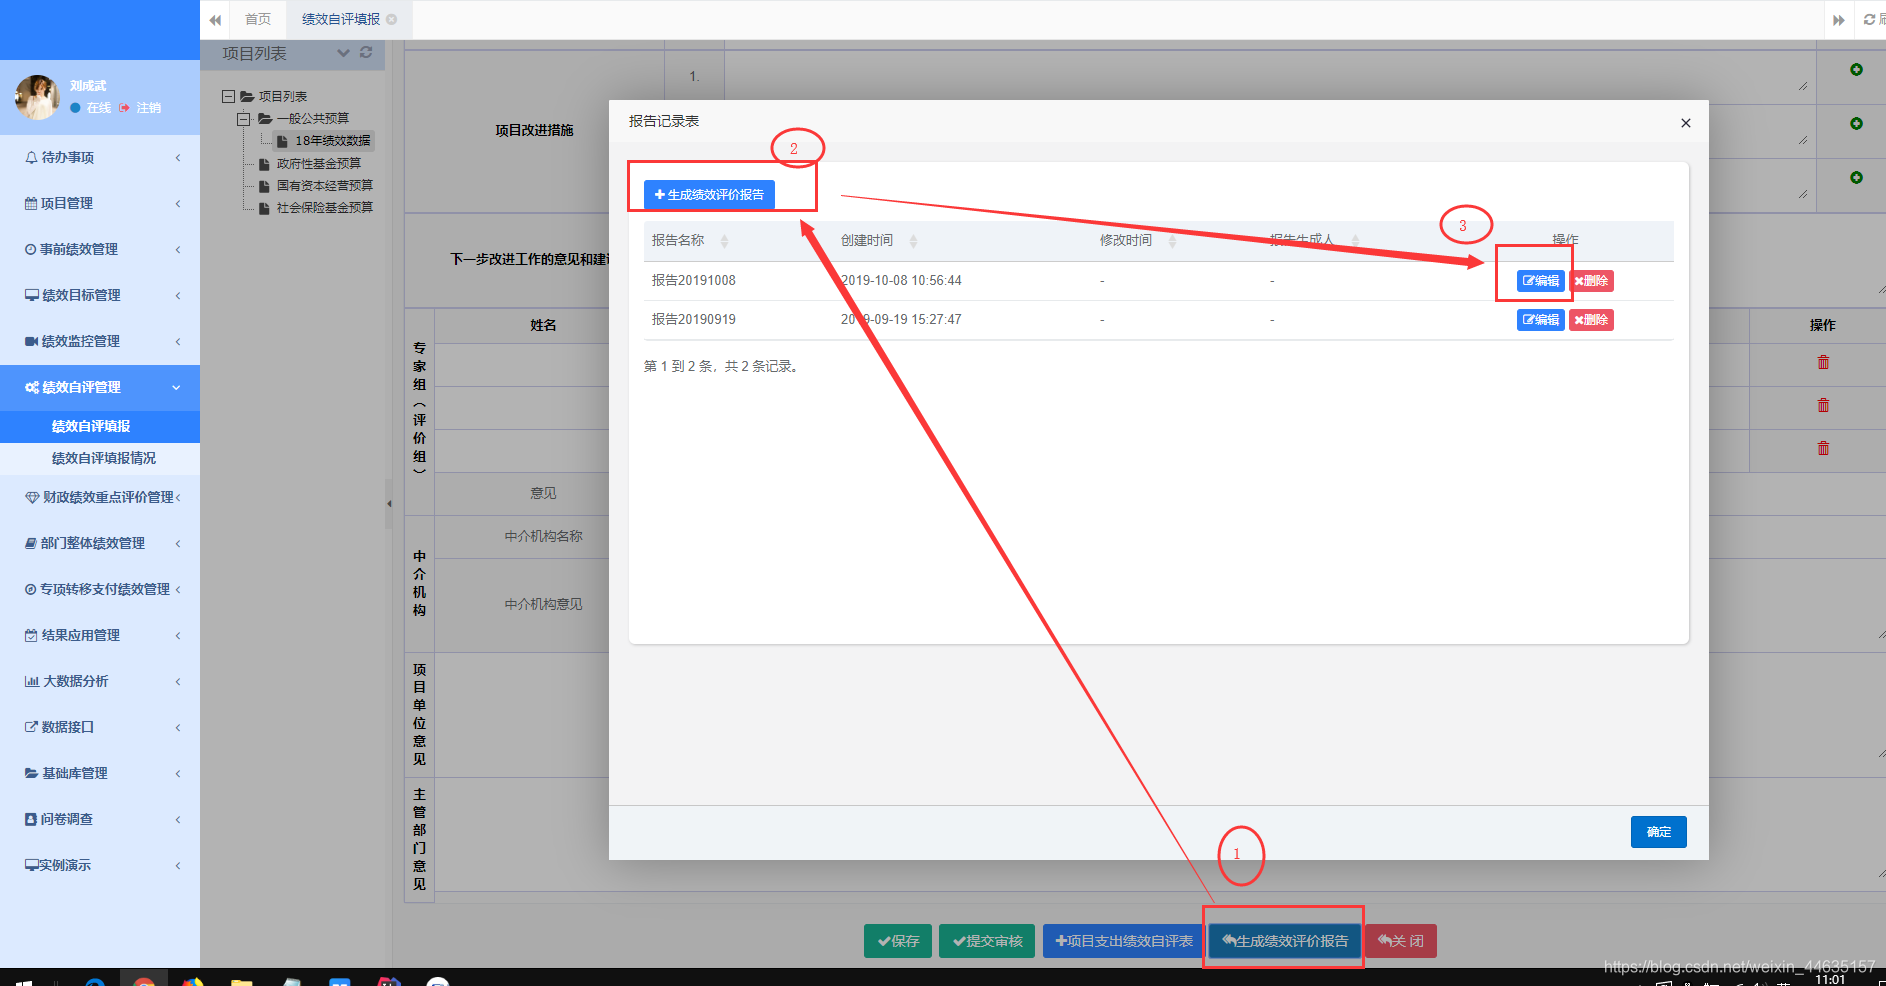Select 政府性基金预算 in the project tree

click(318, 163)
